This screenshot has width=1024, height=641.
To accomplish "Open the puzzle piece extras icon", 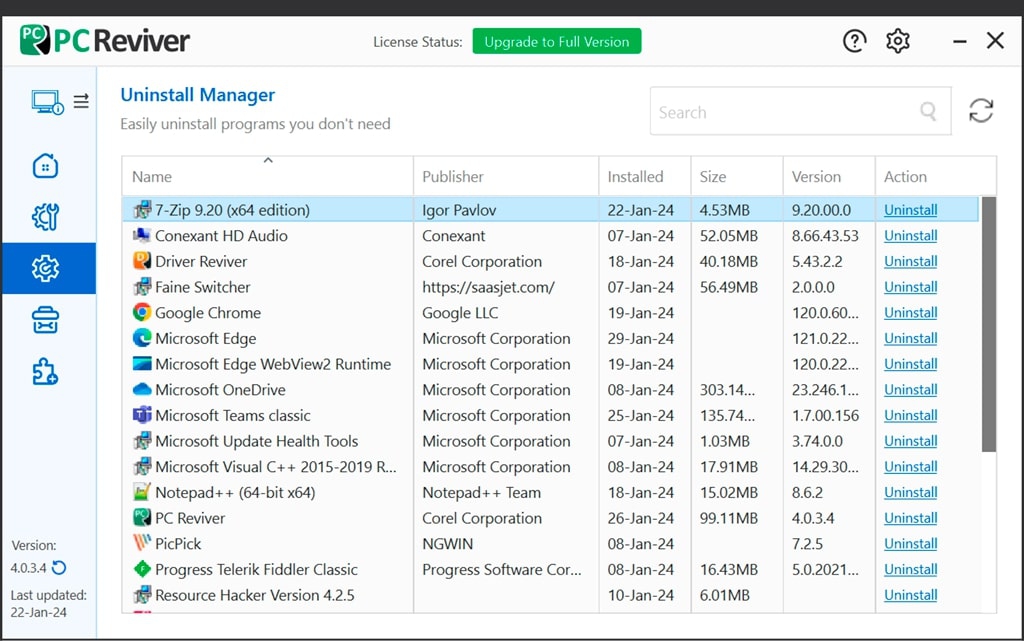I will pyautogui.click(x=46, y=372).
